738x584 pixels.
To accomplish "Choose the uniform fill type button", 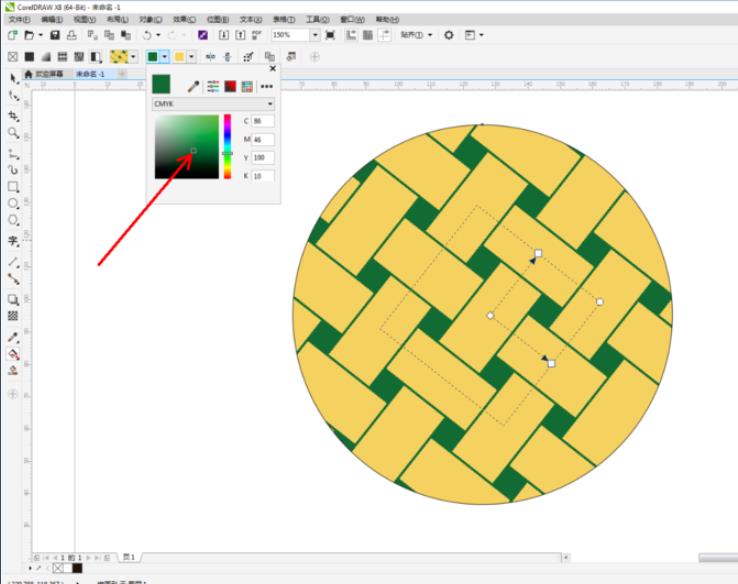I will tap(29, 57).
